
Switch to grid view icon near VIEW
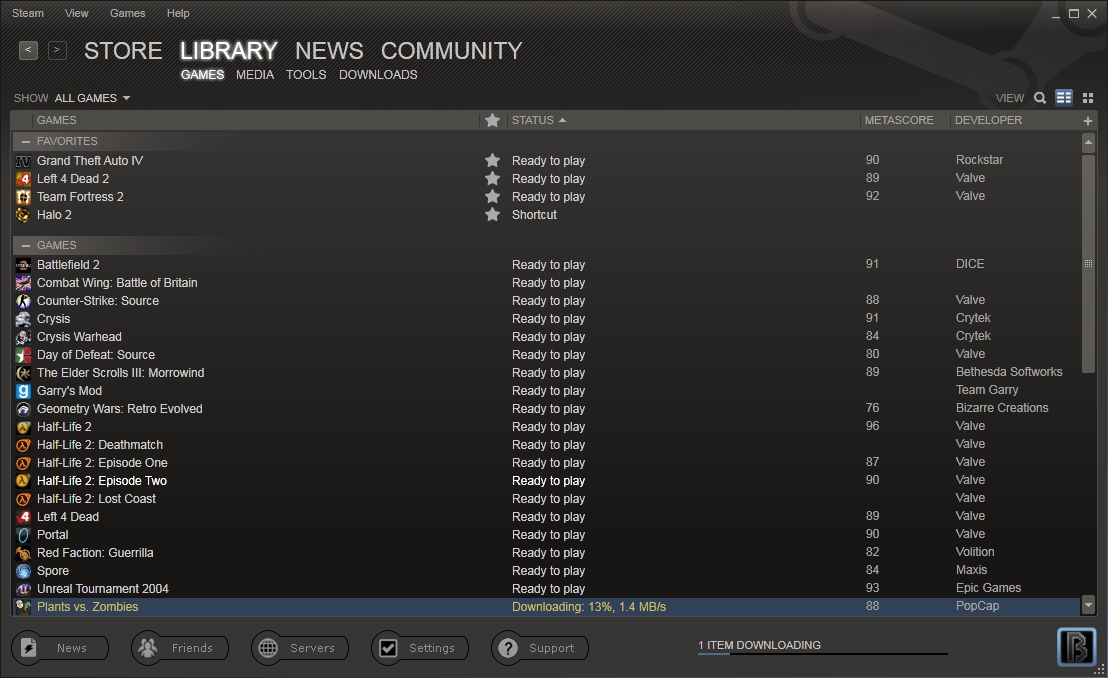tap(1088, 97)
